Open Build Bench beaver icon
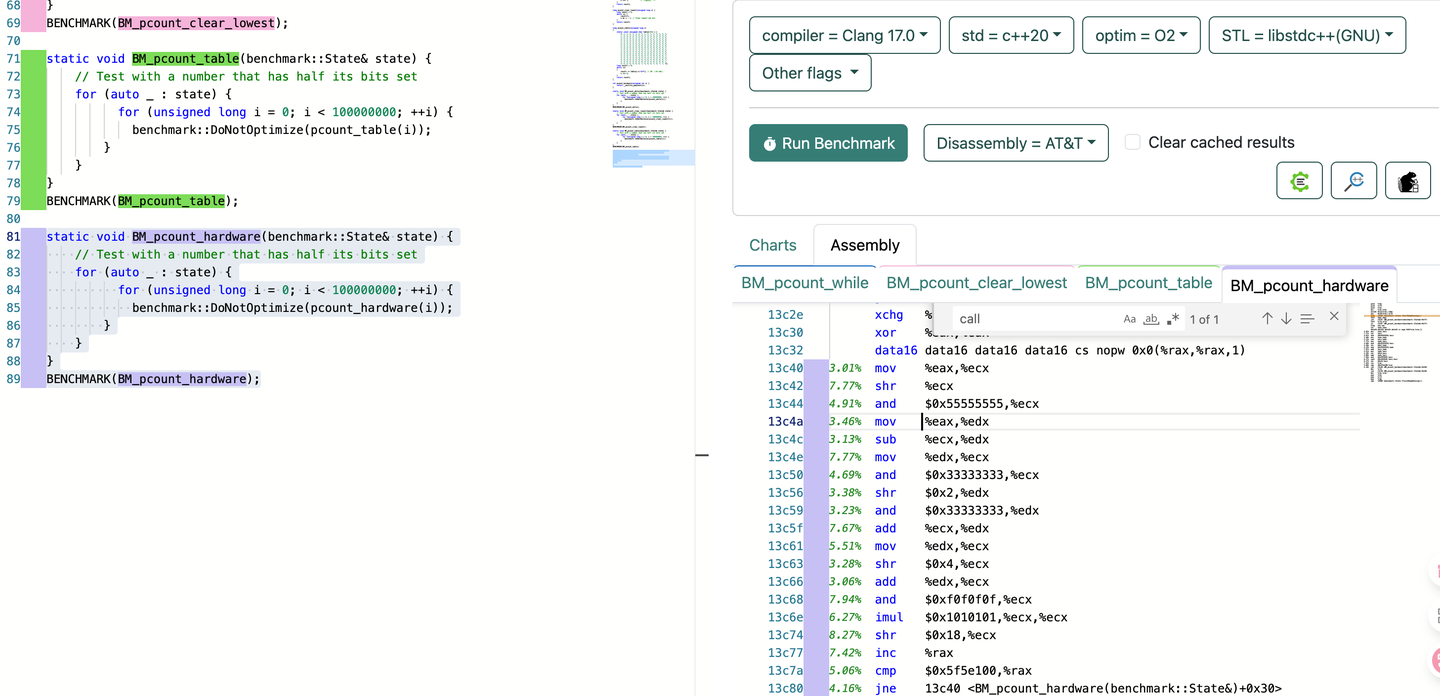 click(1407, 181)
